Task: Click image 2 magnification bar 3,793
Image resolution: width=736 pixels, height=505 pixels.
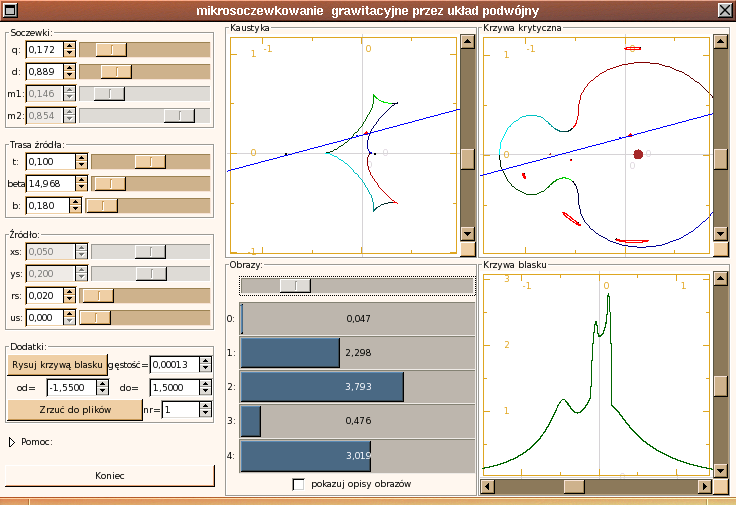Action: tap(358, 387)
